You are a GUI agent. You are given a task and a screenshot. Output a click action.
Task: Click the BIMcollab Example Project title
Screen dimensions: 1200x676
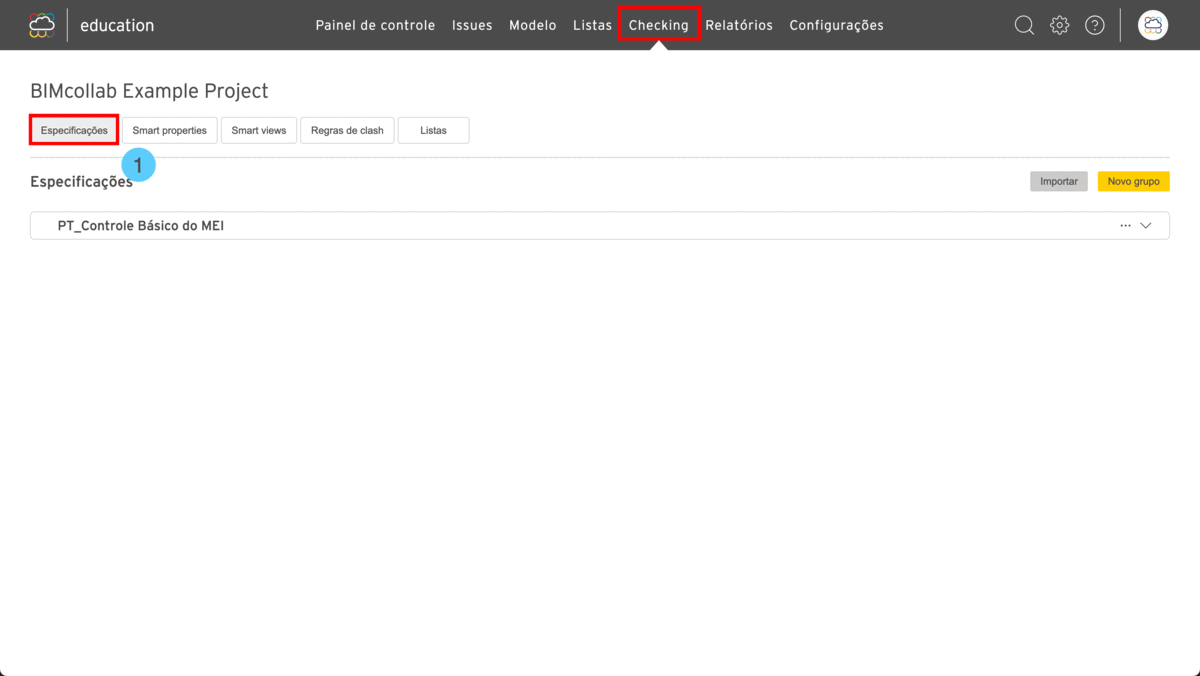tap(149, 91)
